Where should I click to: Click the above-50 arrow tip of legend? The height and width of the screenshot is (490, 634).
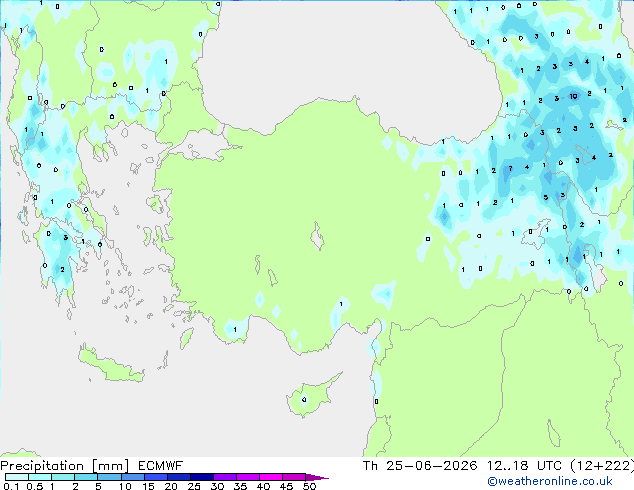click(x=317, y=477)
